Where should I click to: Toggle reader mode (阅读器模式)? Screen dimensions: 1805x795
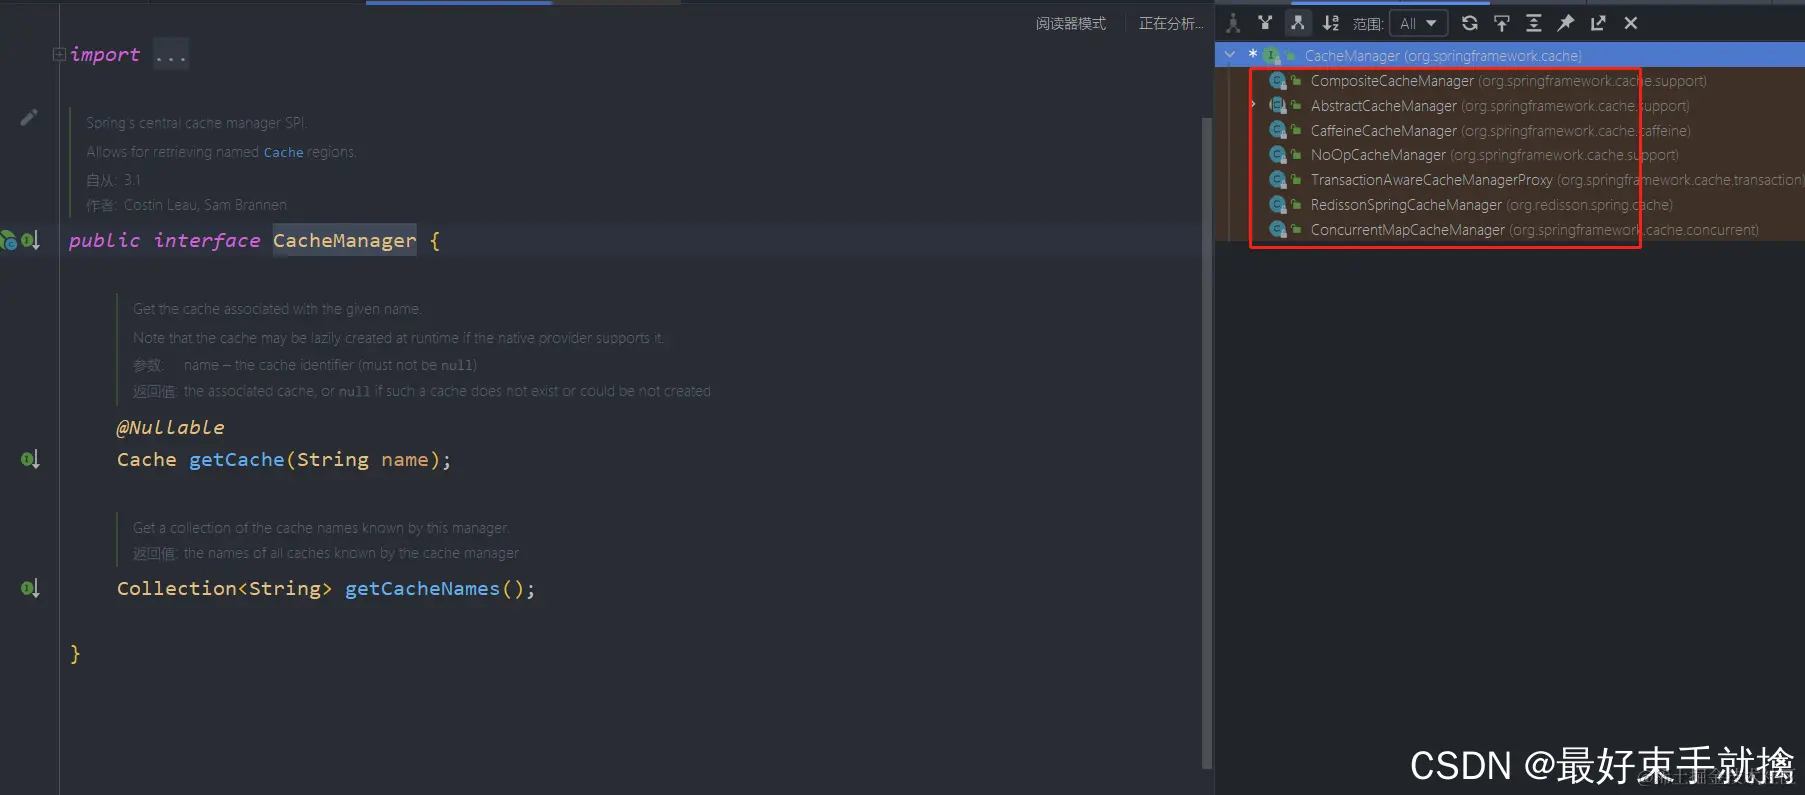pyautogui.click(x=1071, y=23)
